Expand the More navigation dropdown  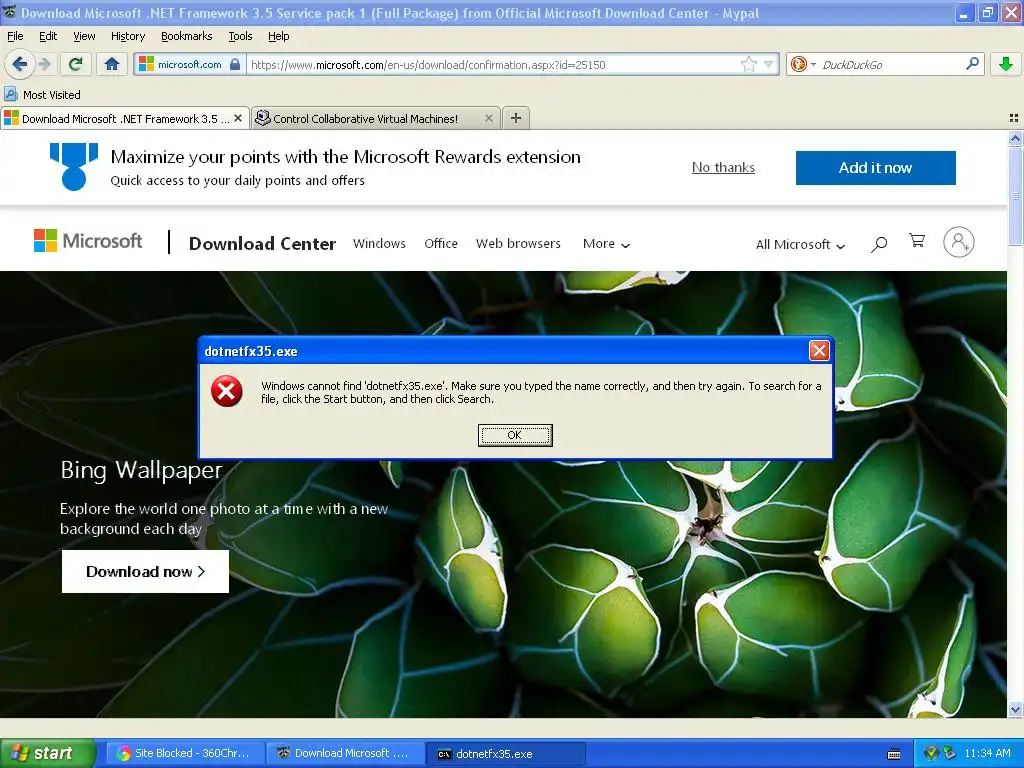[606, 244]
